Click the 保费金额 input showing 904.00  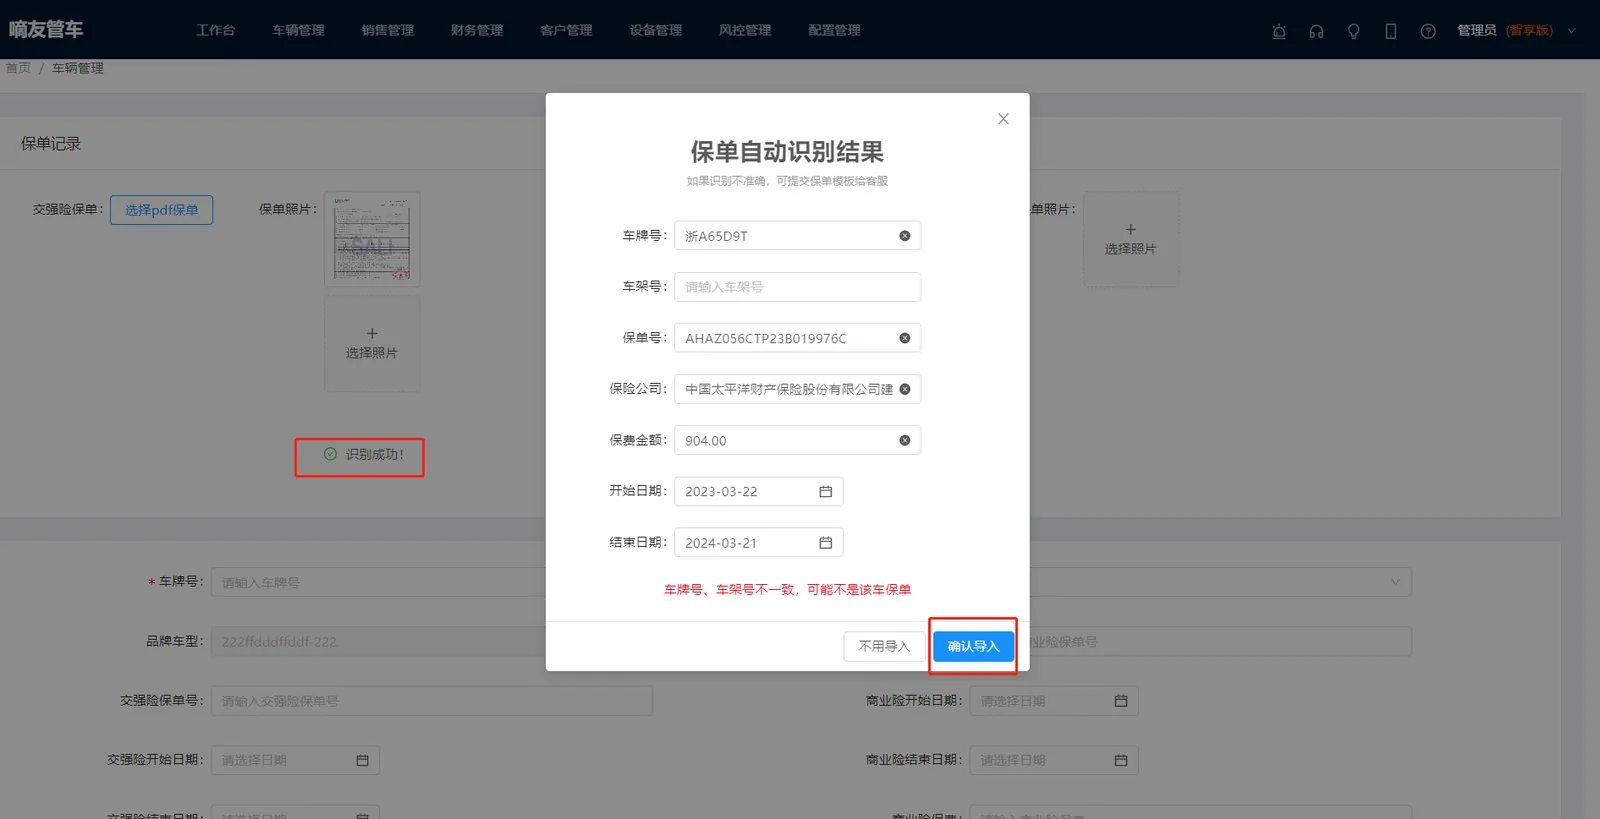coord(797,440)
